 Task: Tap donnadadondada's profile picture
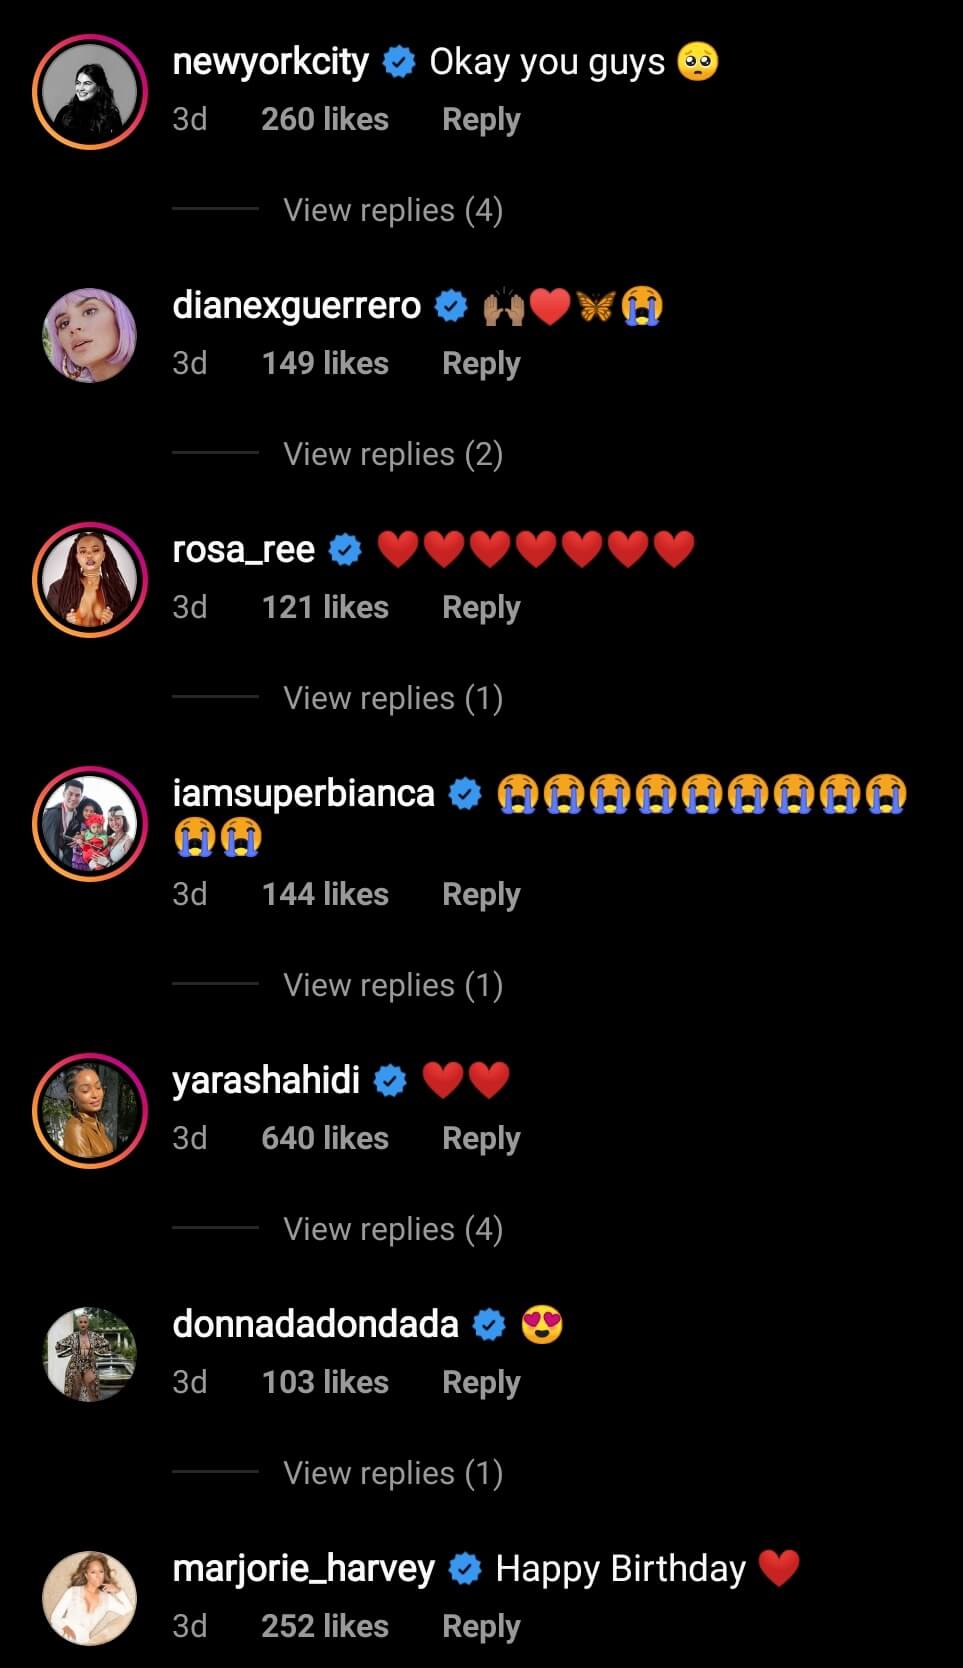90,1355
